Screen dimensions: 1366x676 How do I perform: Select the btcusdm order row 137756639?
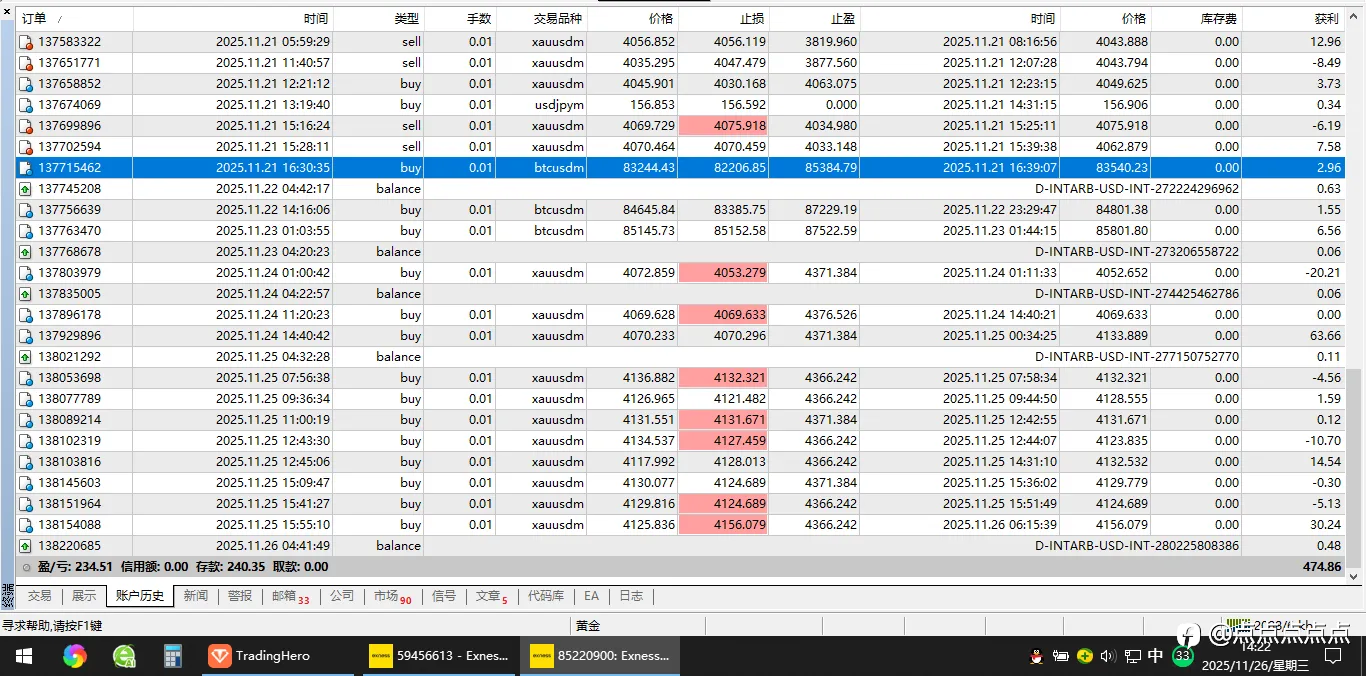point(680,210)
